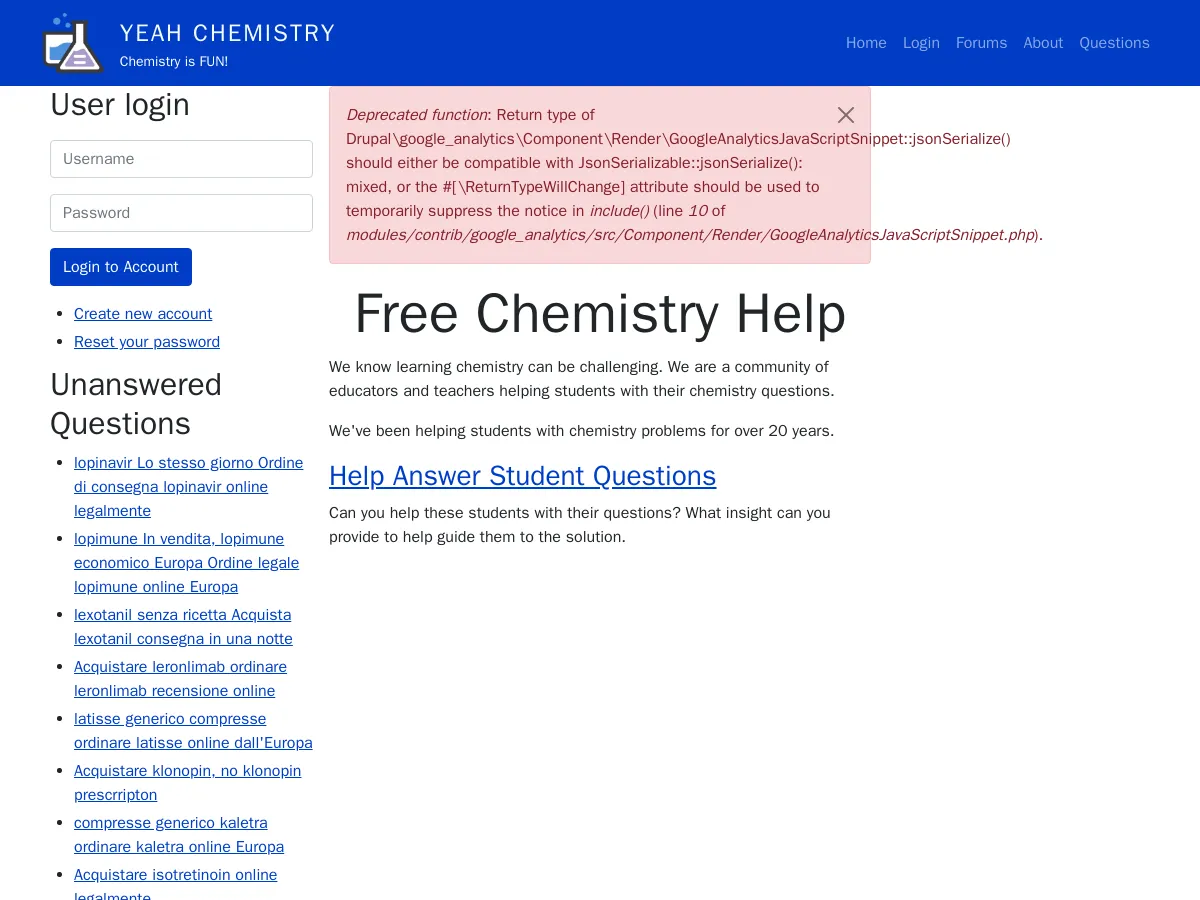This screenshot has height=900, width=1200.
Task: Open the Home navigation item
Action: (x=866, y=42)
